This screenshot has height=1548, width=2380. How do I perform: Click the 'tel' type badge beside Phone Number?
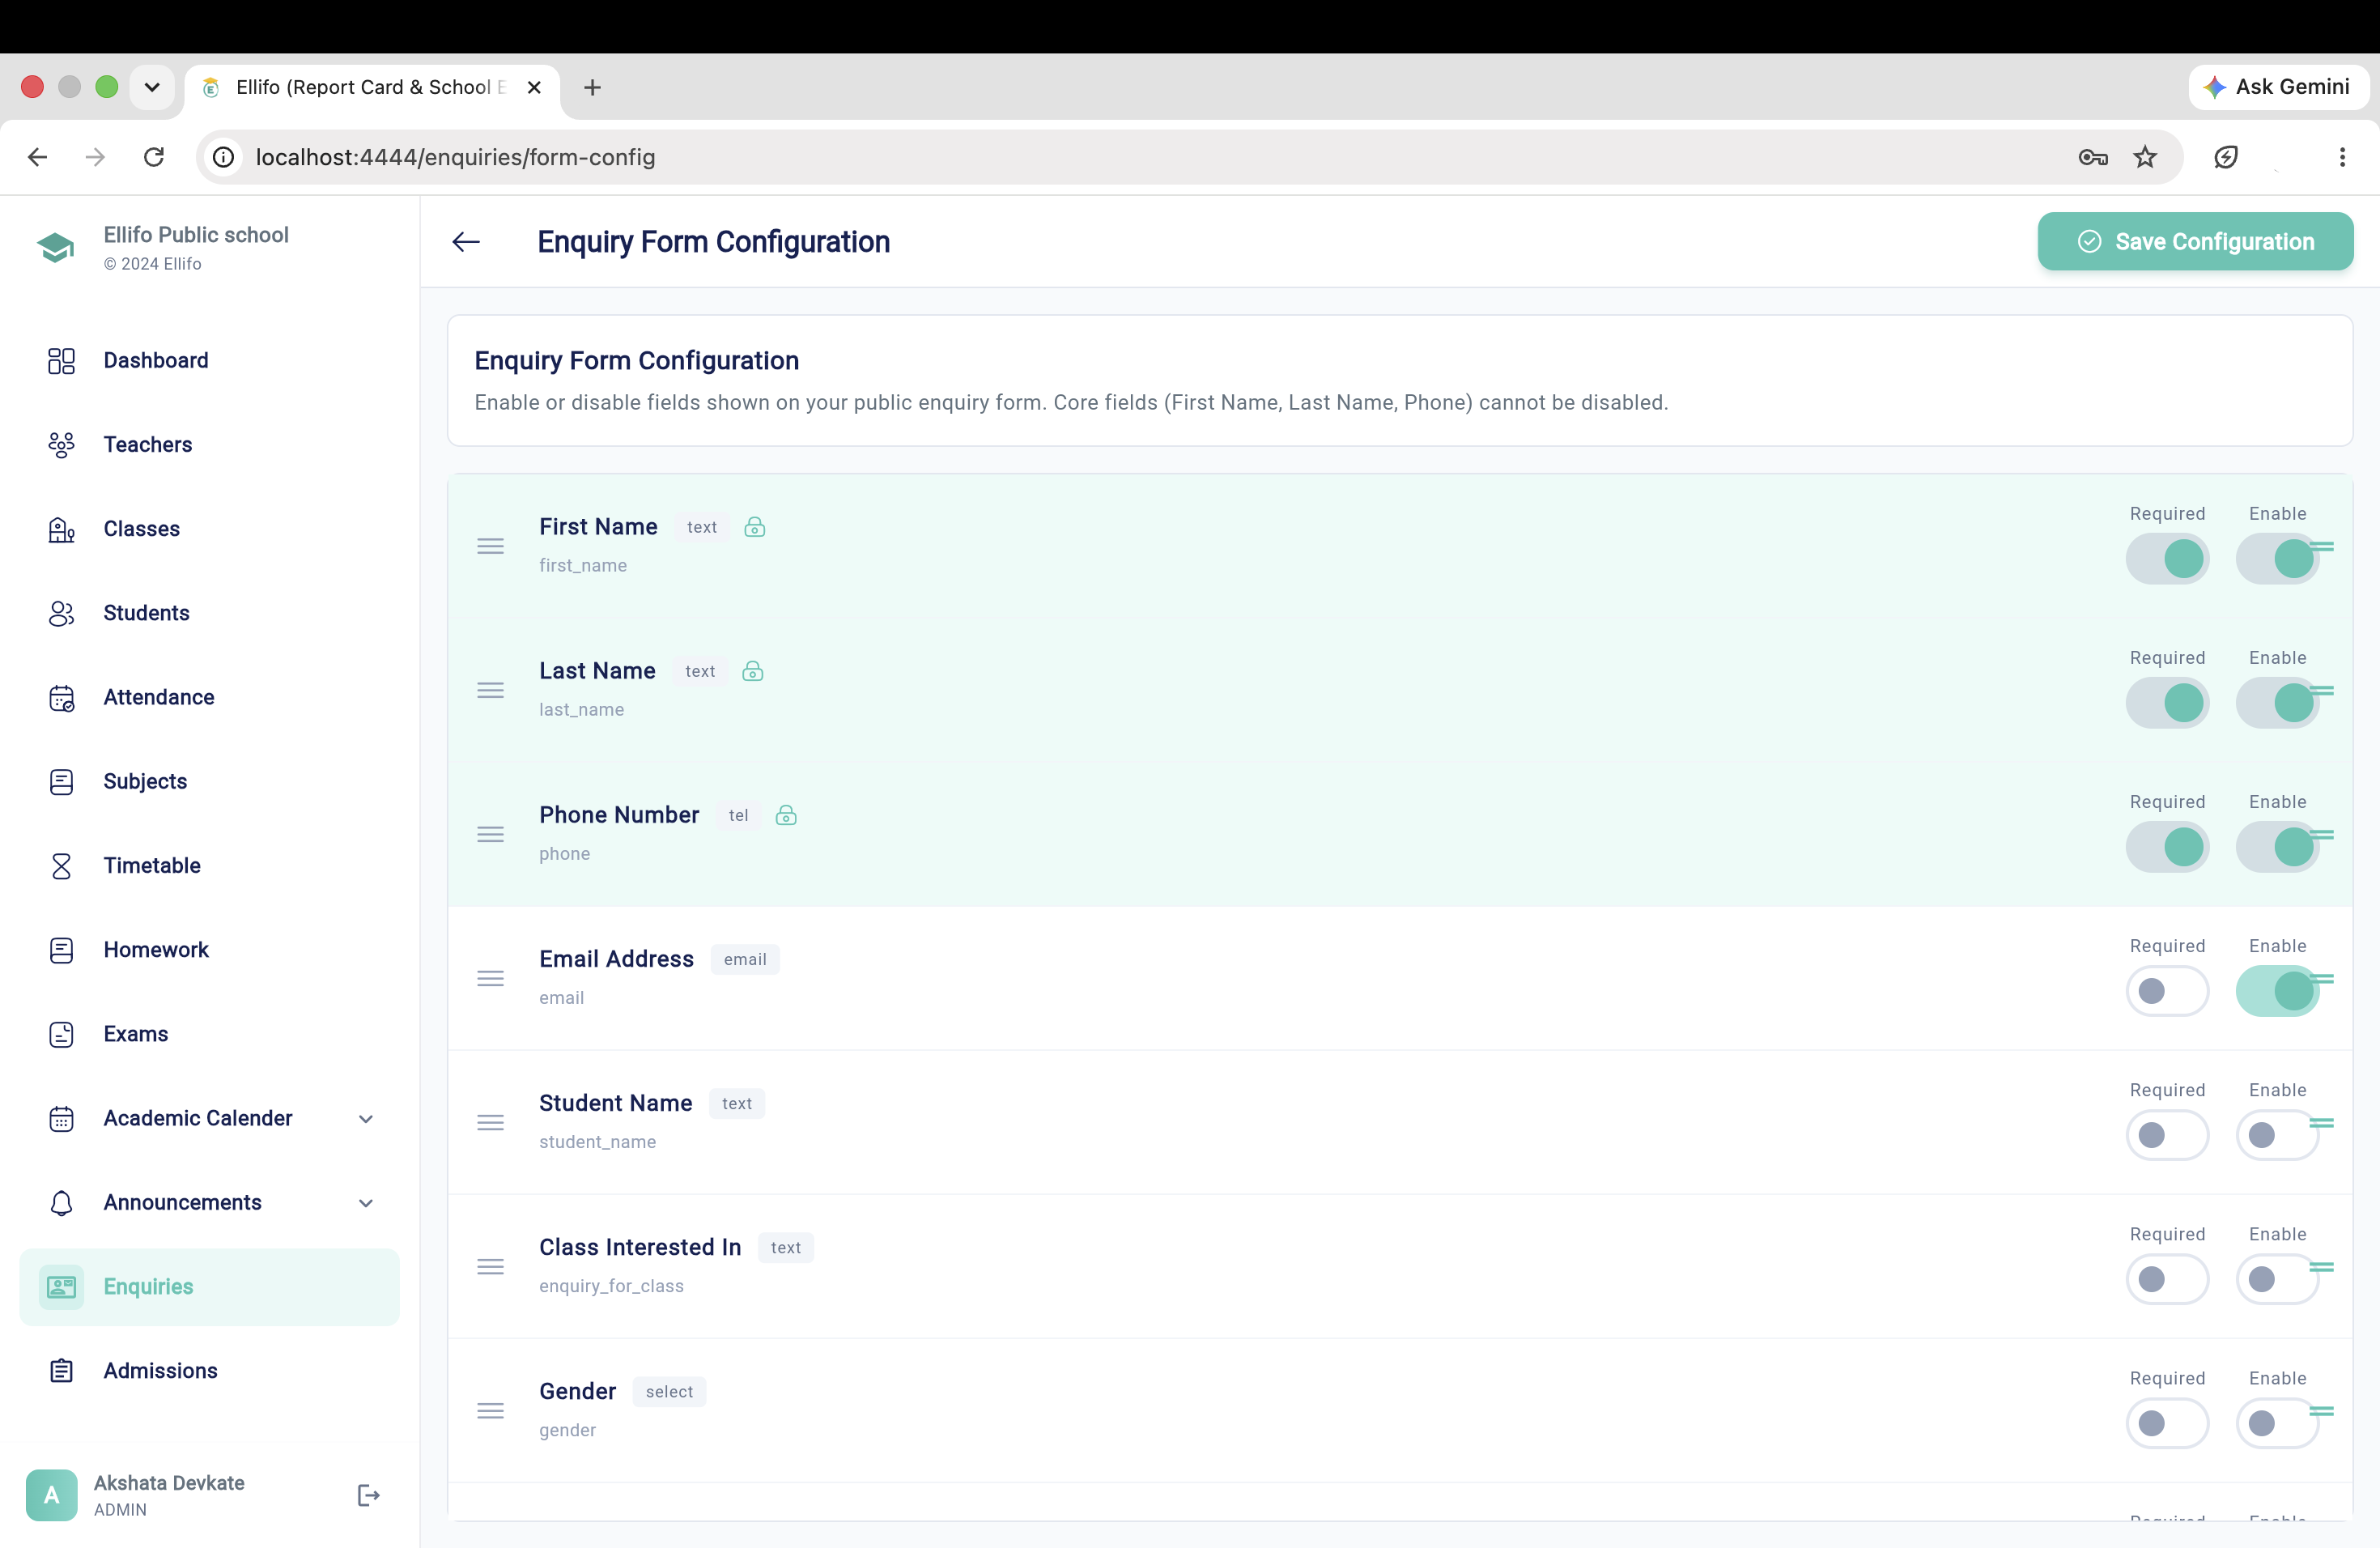point(738,816)
